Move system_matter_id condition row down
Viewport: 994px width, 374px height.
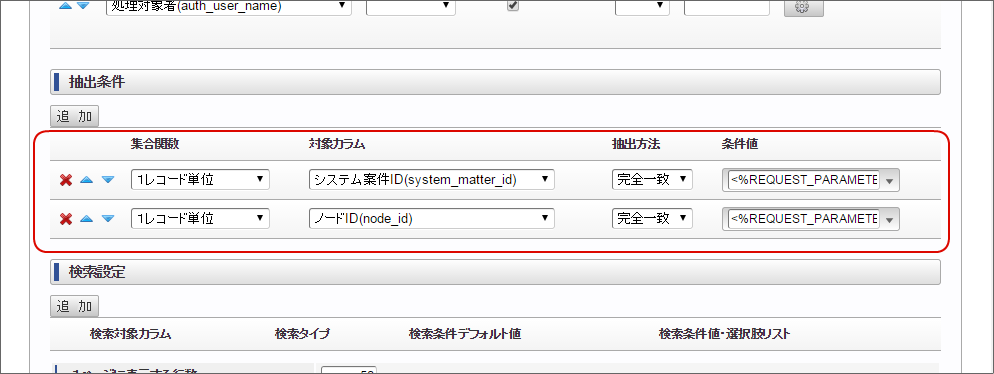[108, 180]
